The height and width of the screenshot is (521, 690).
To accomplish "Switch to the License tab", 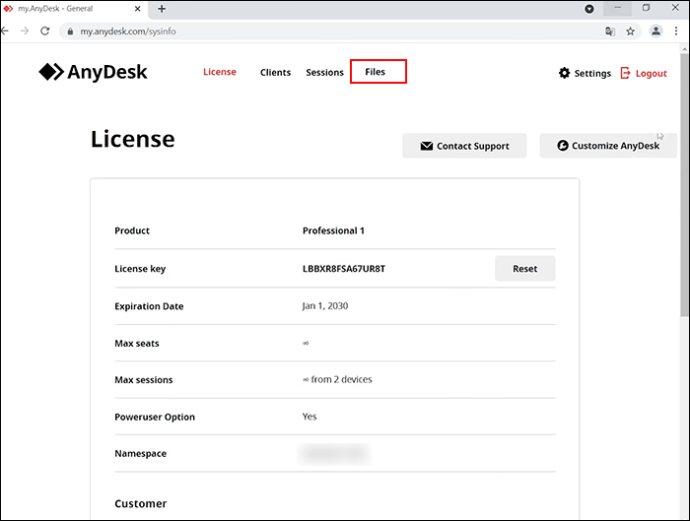I will tap(220, 72).
